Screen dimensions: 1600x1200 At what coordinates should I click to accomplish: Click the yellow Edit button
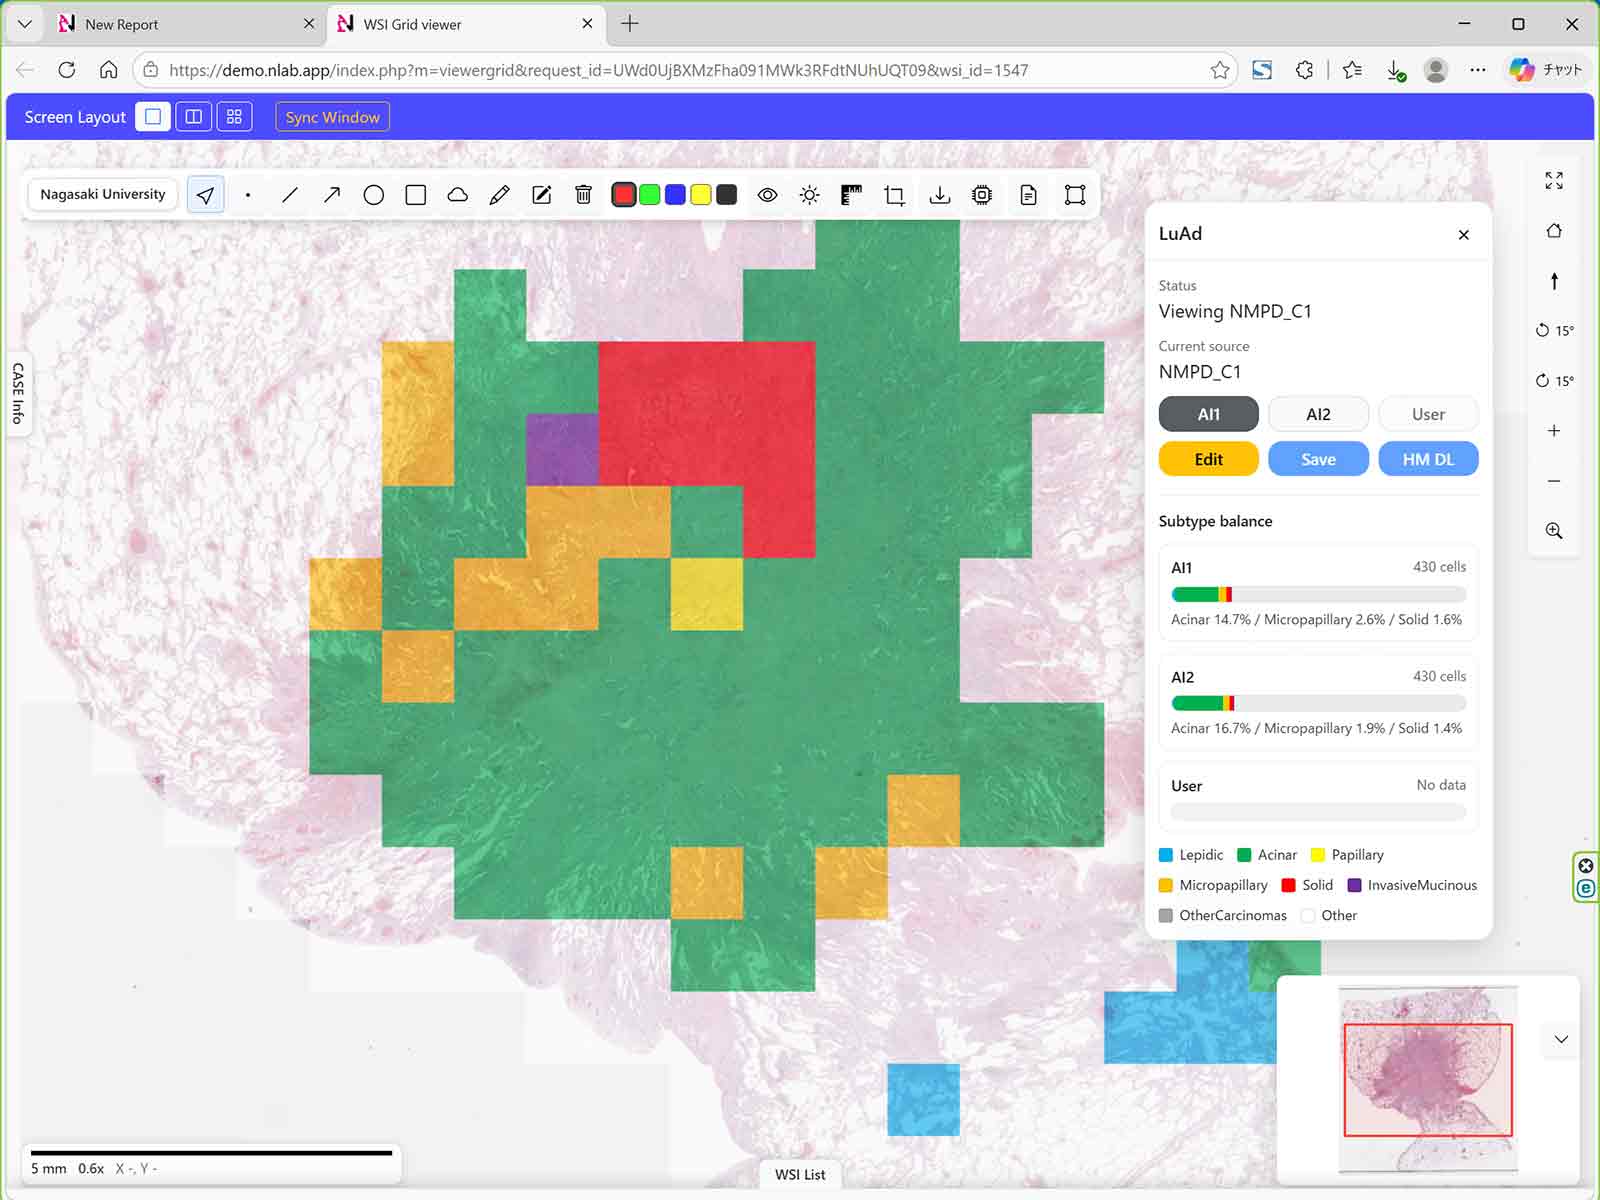pos(1208,459)
